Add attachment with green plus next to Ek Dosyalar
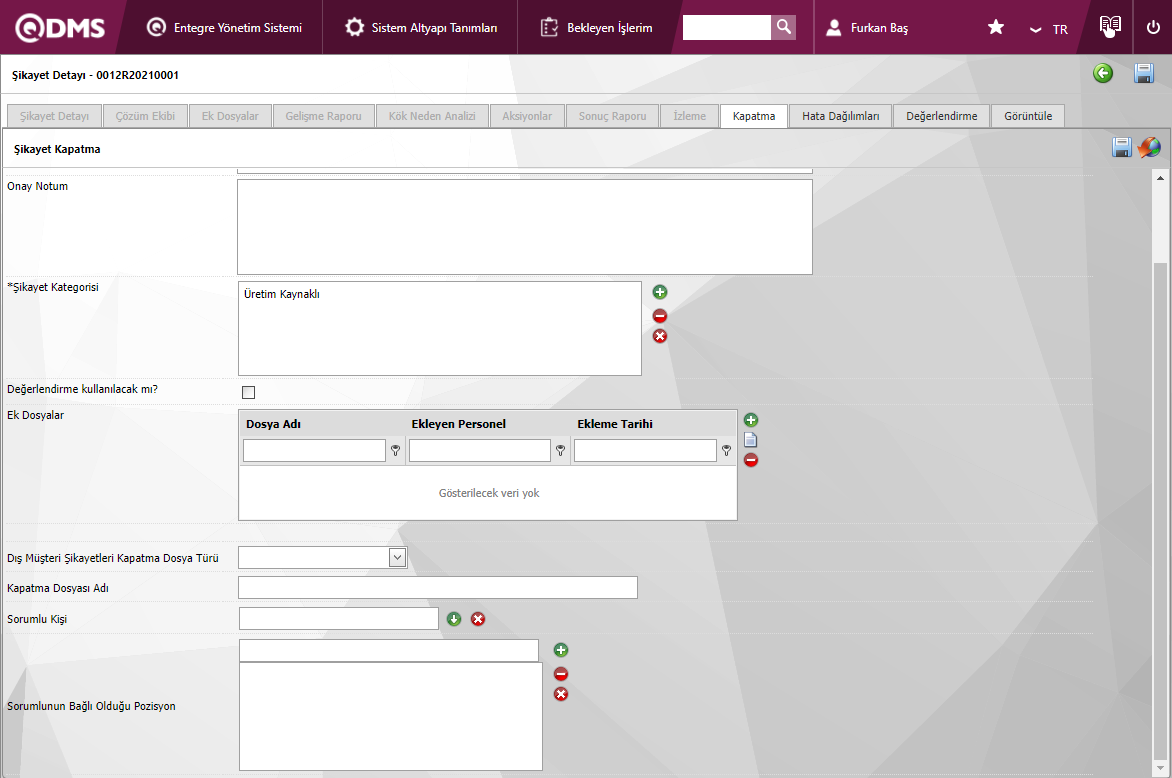The height and width of the screenshot is (778, 1172). click(x=751, y=420)
